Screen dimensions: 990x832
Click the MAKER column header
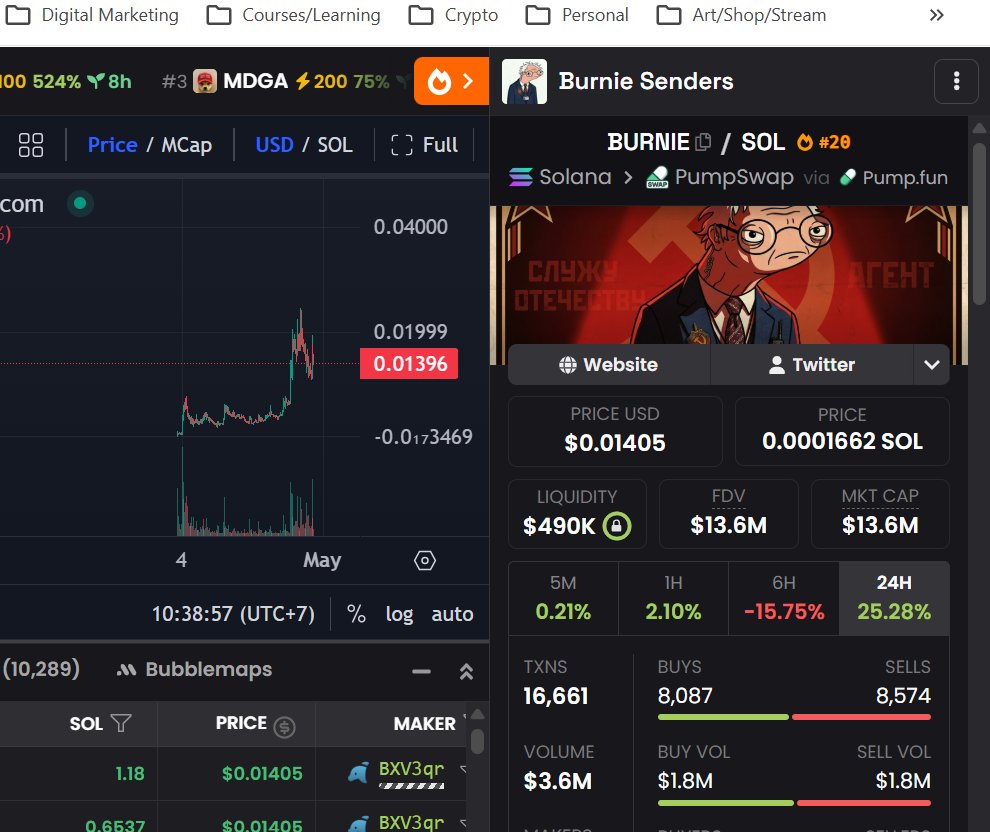point(424,723)
